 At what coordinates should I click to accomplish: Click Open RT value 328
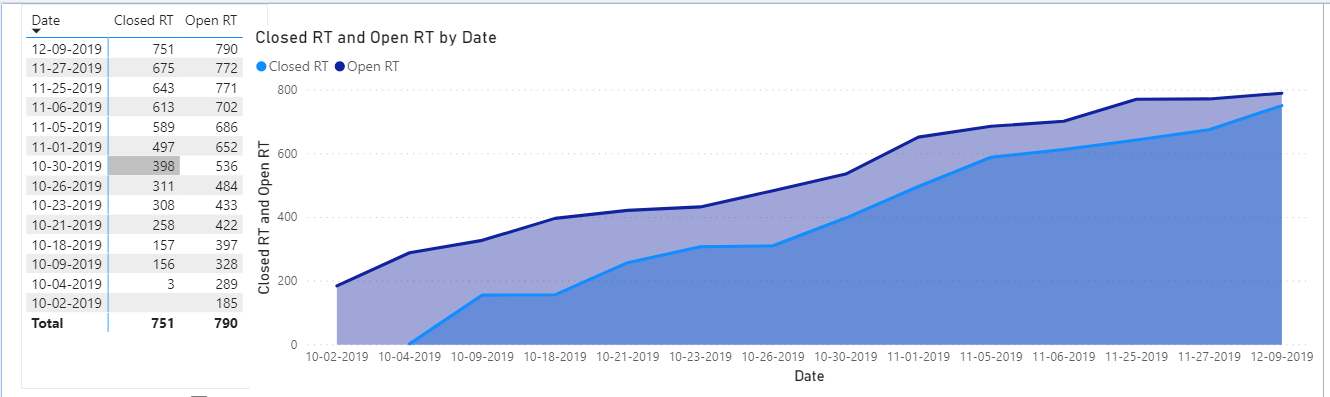227,264
